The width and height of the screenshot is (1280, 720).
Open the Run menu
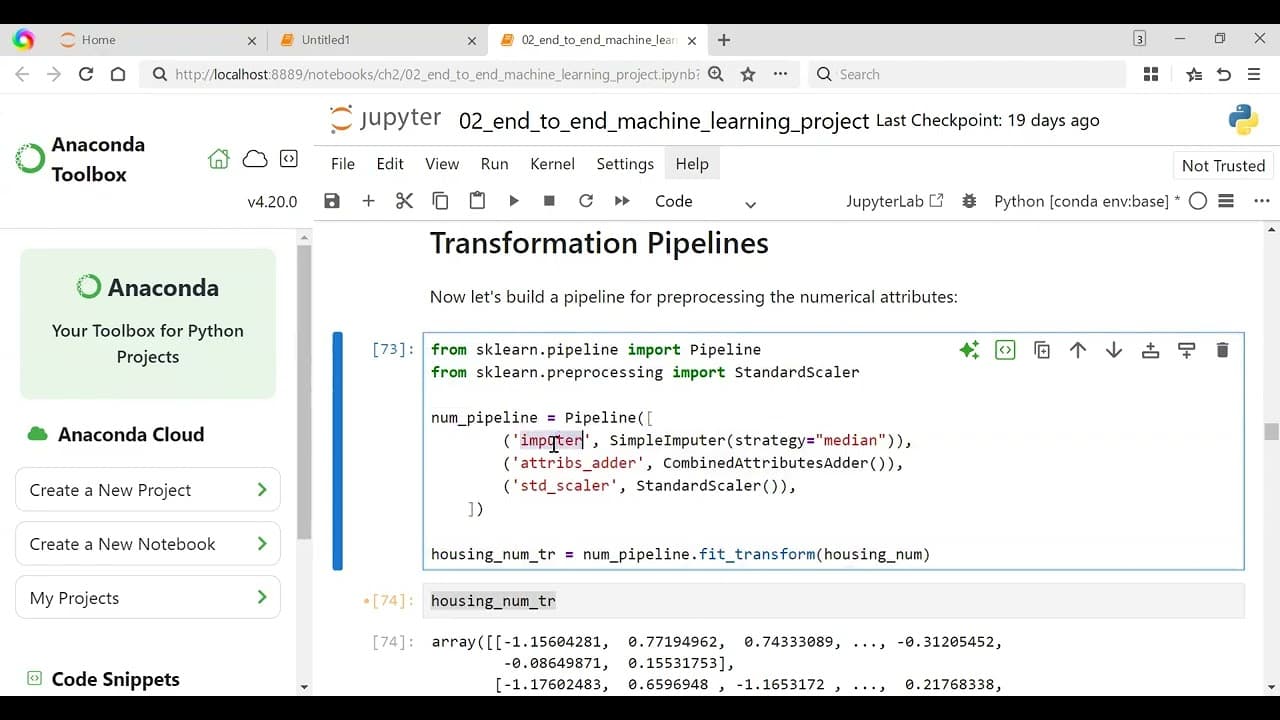pyautogui.click(x=494, y=164)
